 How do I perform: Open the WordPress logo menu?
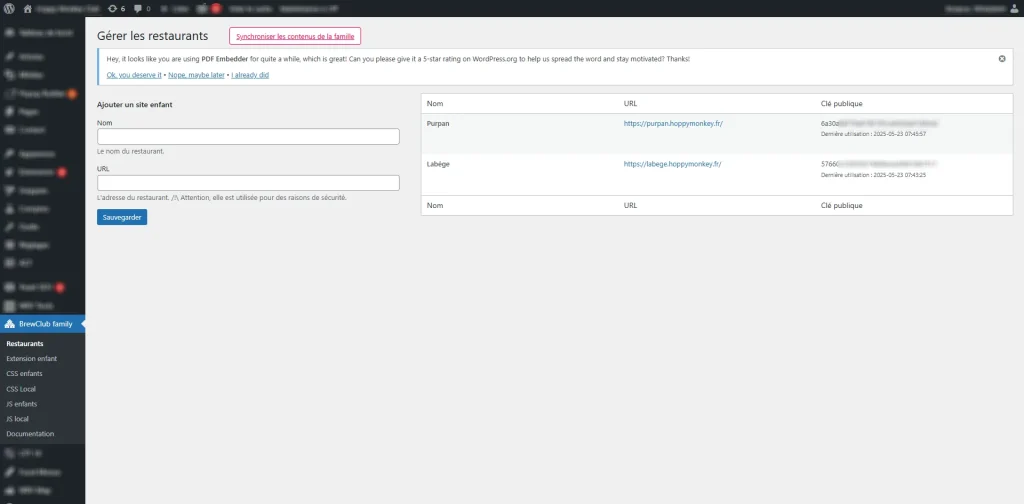click(10, 8)
